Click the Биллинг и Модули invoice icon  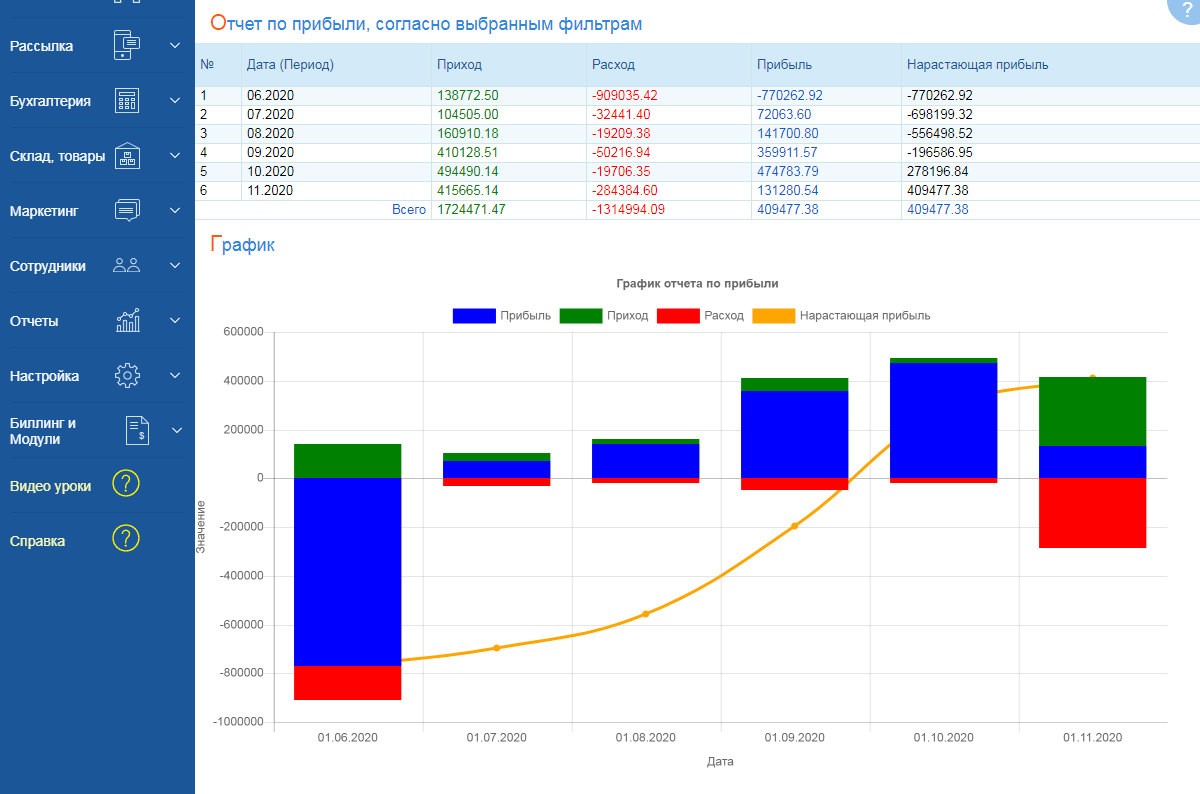point(137,431)
